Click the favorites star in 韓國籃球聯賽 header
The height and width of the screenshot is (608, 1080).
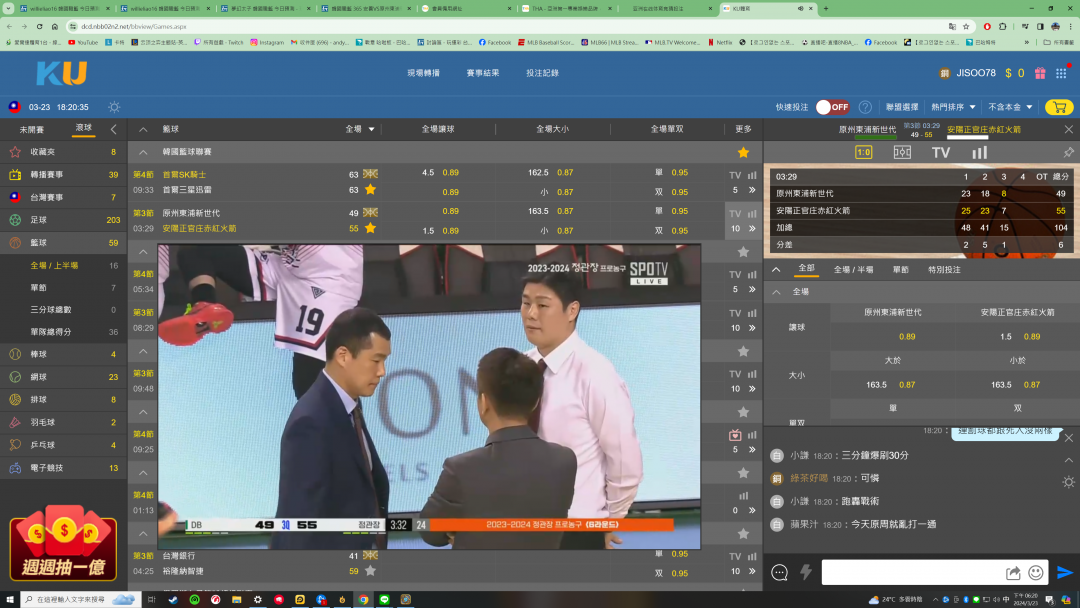[x=743, y=152]
